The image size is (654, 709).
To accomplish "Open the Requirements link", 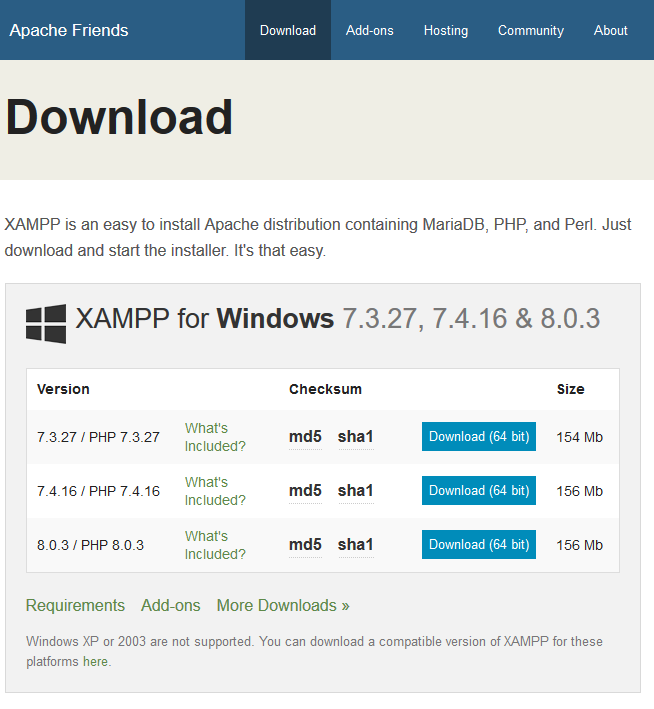I will 75,605.
